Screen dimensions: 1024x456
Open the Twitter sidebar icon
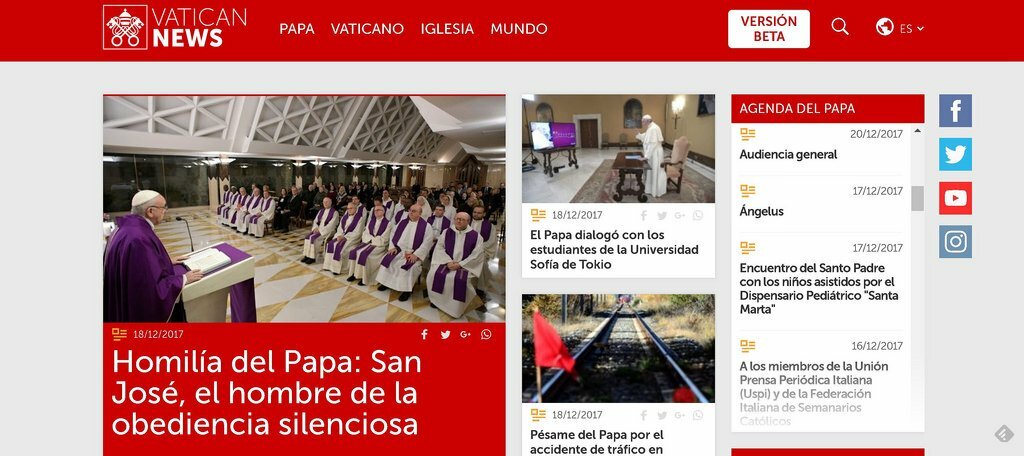(x=955, y=154)
